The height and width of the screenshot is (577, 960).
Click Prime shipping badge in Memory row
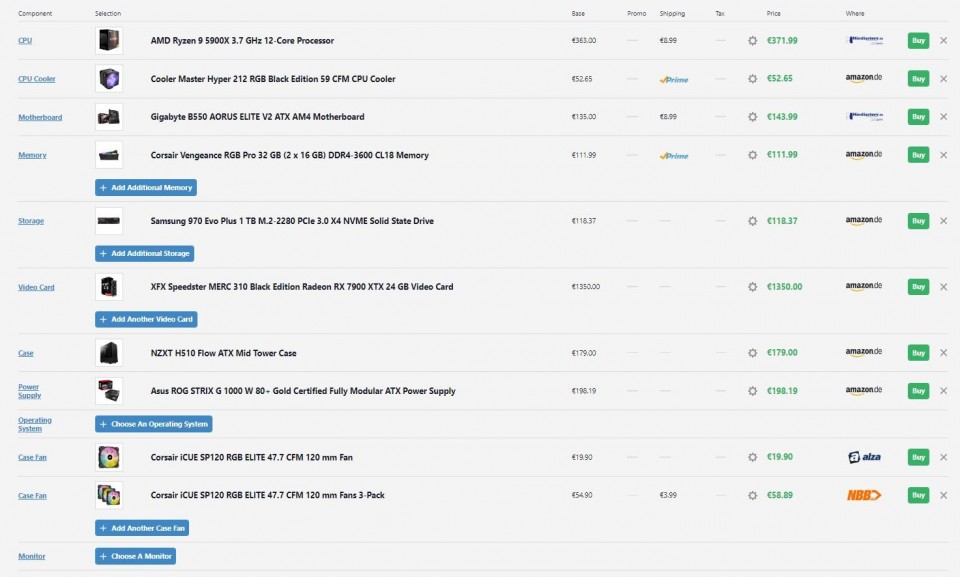[674, 156]
